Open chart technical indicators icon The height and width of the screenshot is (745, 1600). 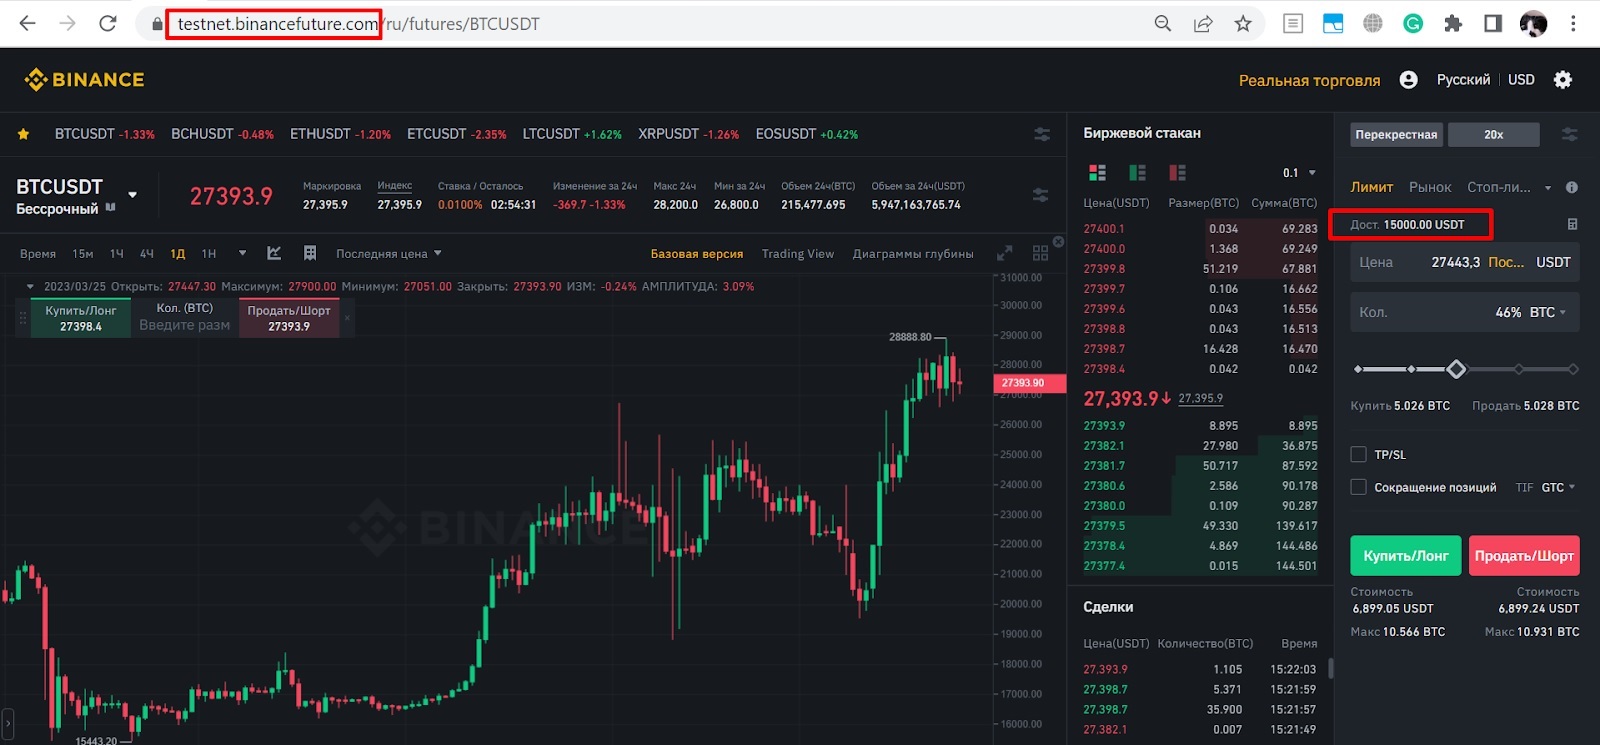(274, 253)
